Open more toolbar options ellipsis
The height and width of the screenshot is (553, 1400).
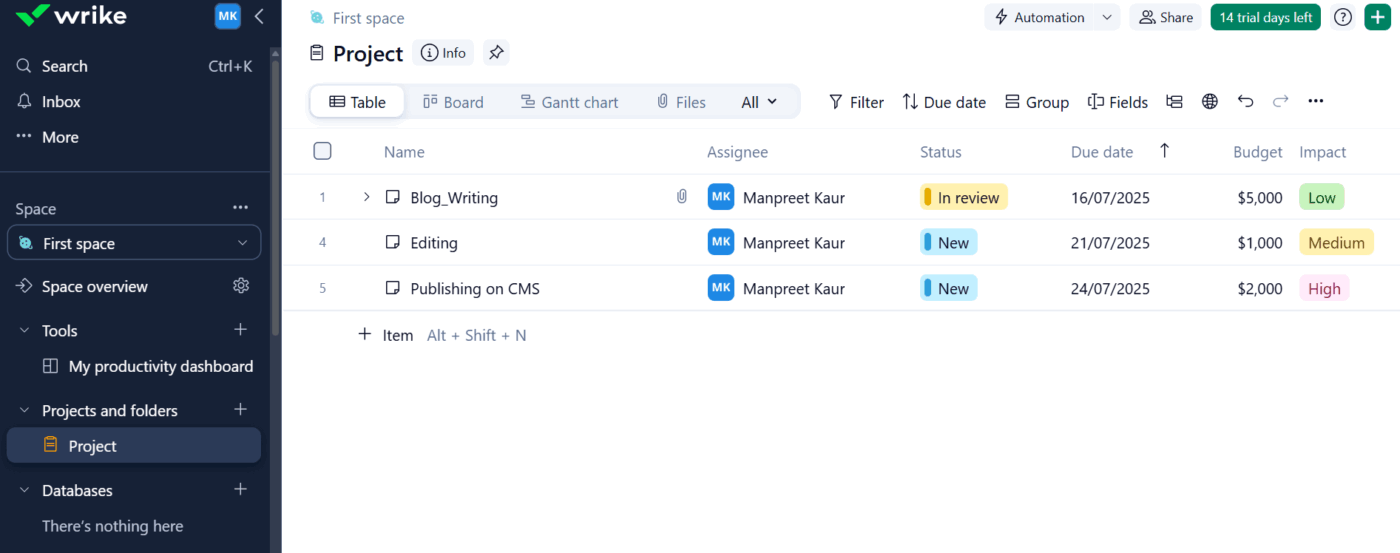(x=1316, y=101)
